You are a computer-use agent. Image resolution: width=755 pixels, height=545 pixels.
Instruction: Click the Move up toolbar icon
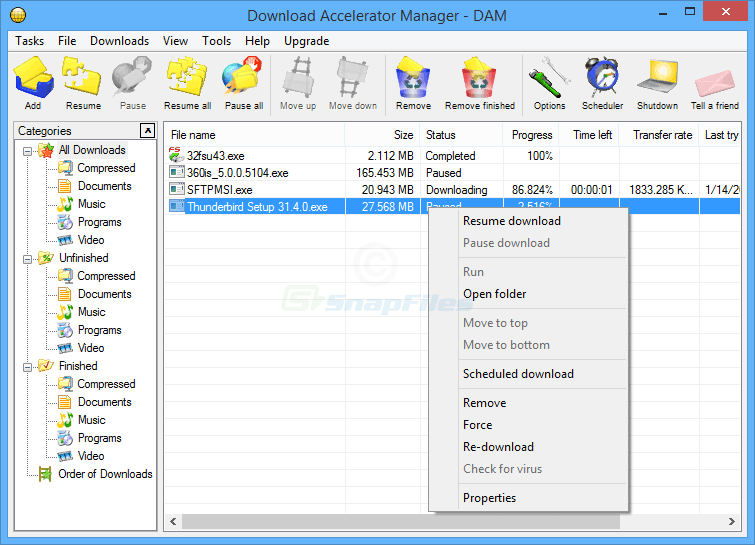tap(299, 77)
